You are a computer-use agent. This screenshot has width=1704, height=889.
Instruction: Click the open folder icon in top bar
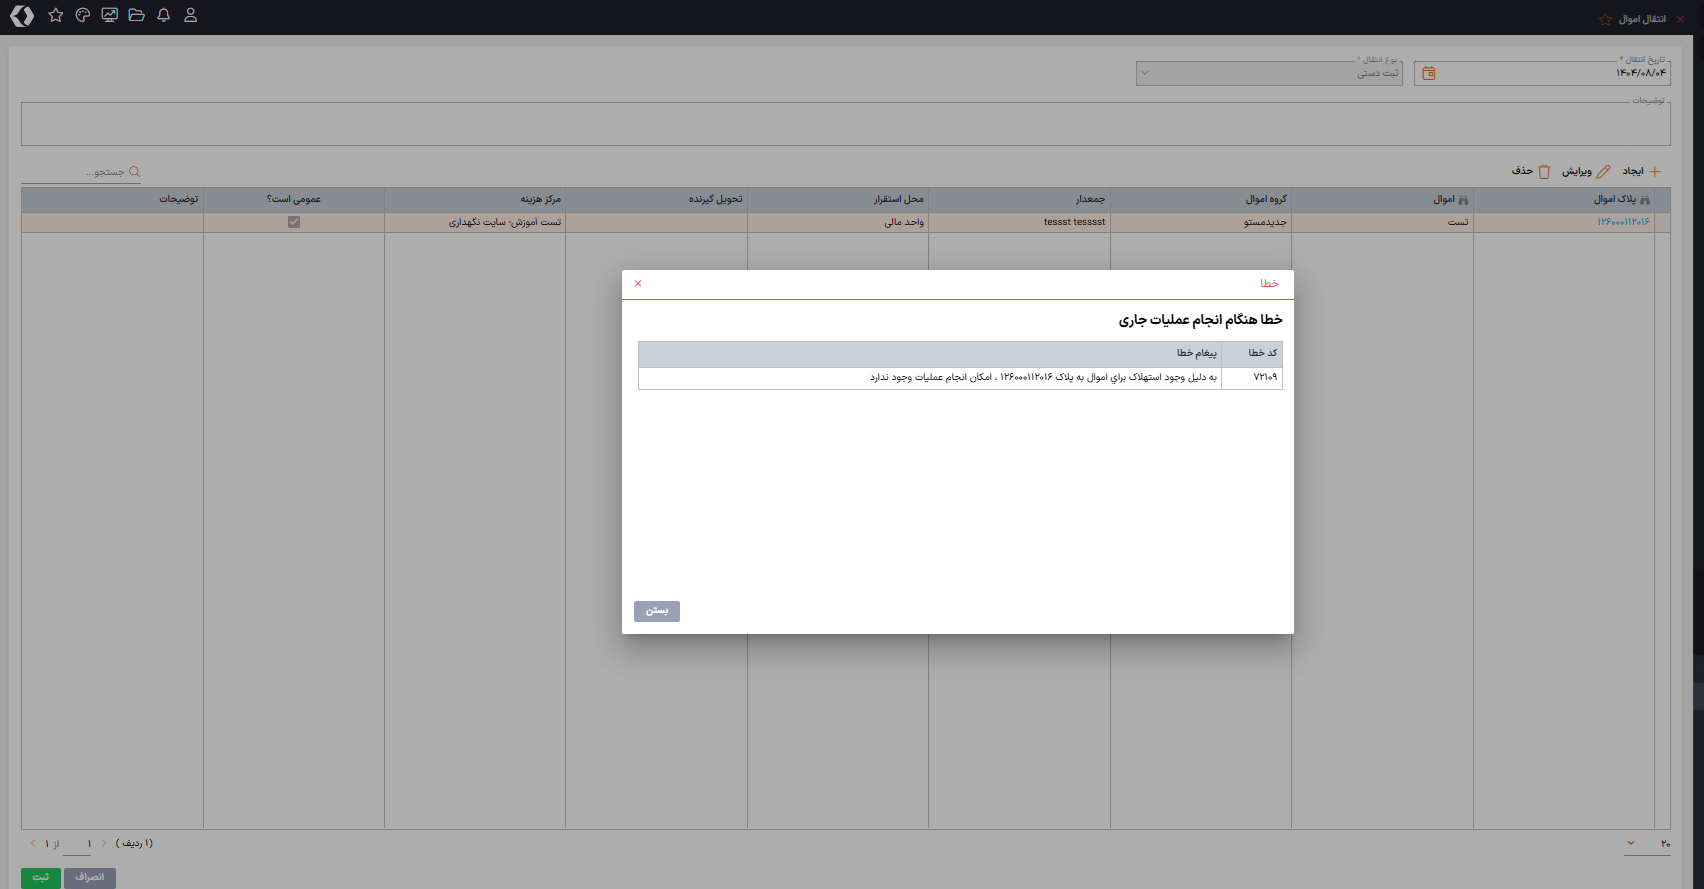coord(137,15)
